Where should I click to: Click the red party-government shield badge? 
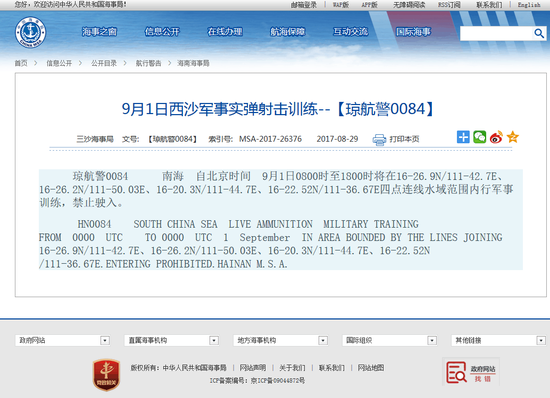click(x=107, y=375)
